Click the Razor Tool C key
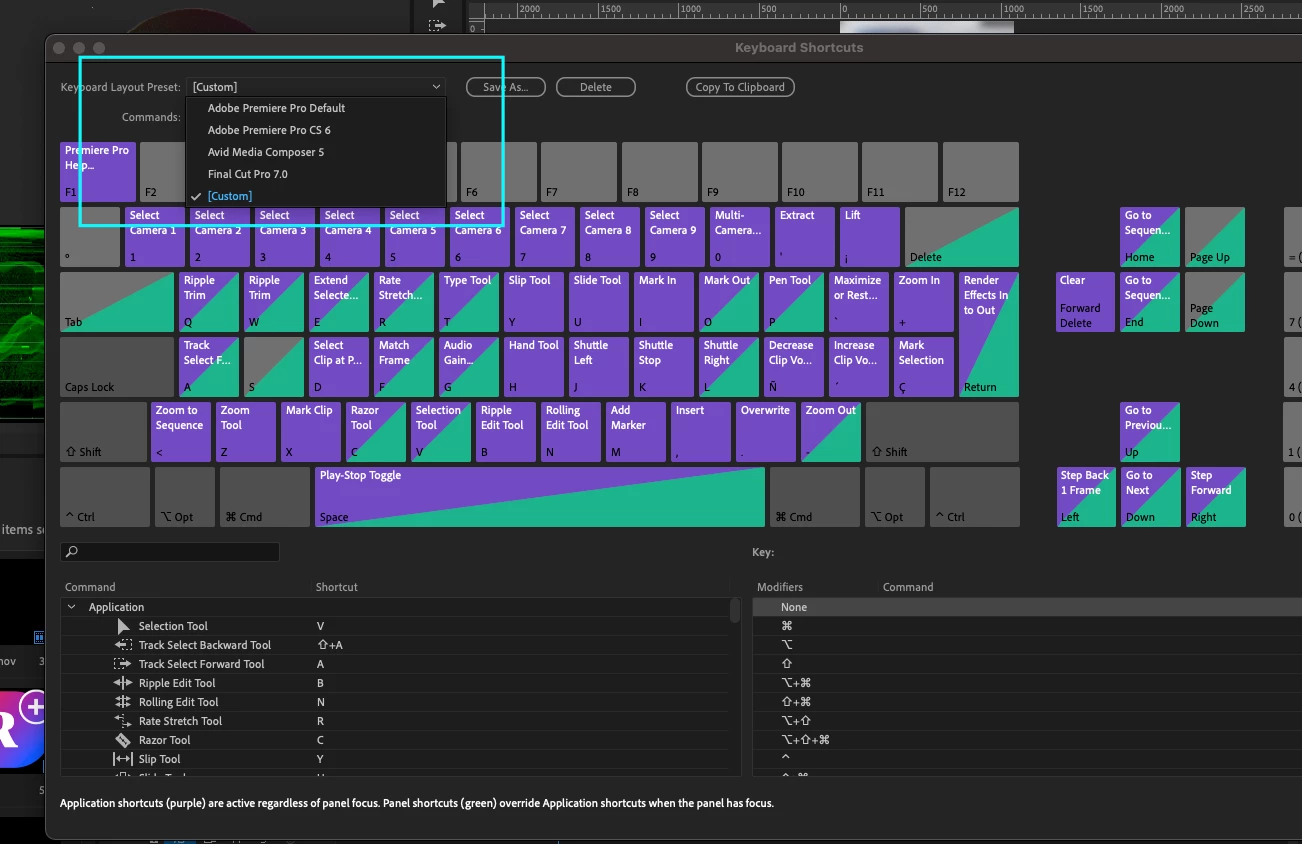The height and width of the screenshot is (844, 1302). coord(375,432)
